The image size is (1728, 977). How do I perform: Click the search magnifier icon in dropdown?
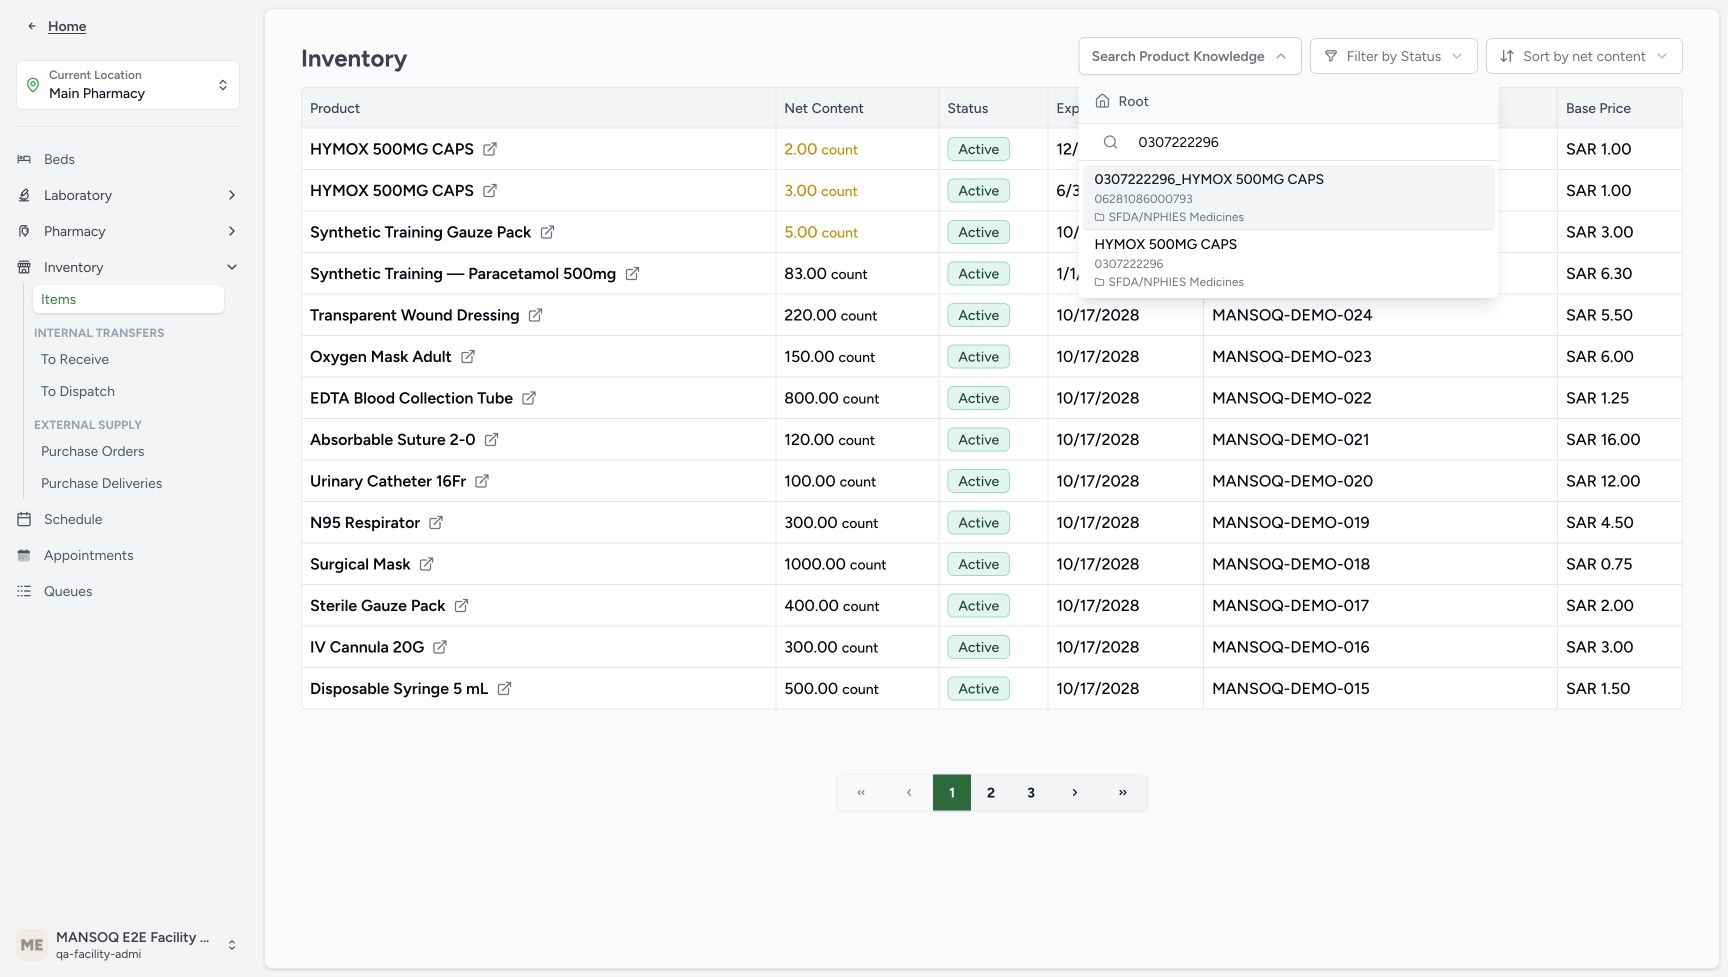tap(1110, 142)
